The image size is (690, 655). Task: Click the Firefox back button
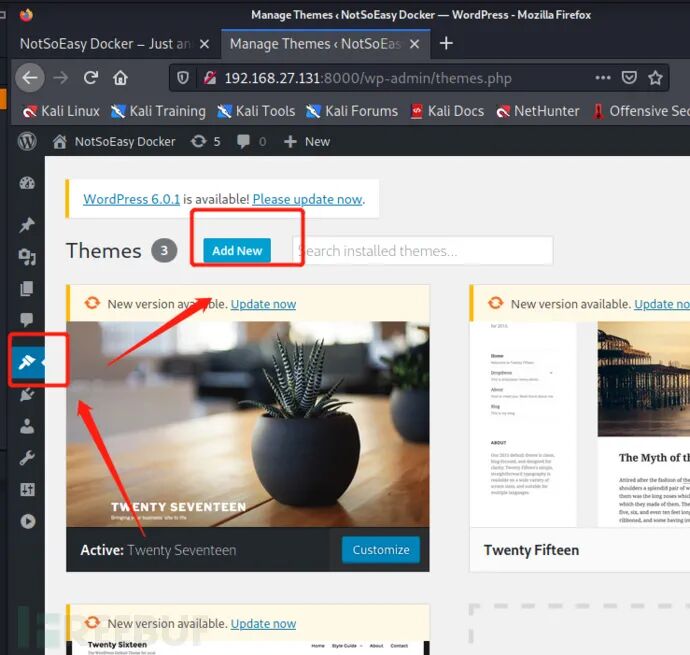pos(30,78)
